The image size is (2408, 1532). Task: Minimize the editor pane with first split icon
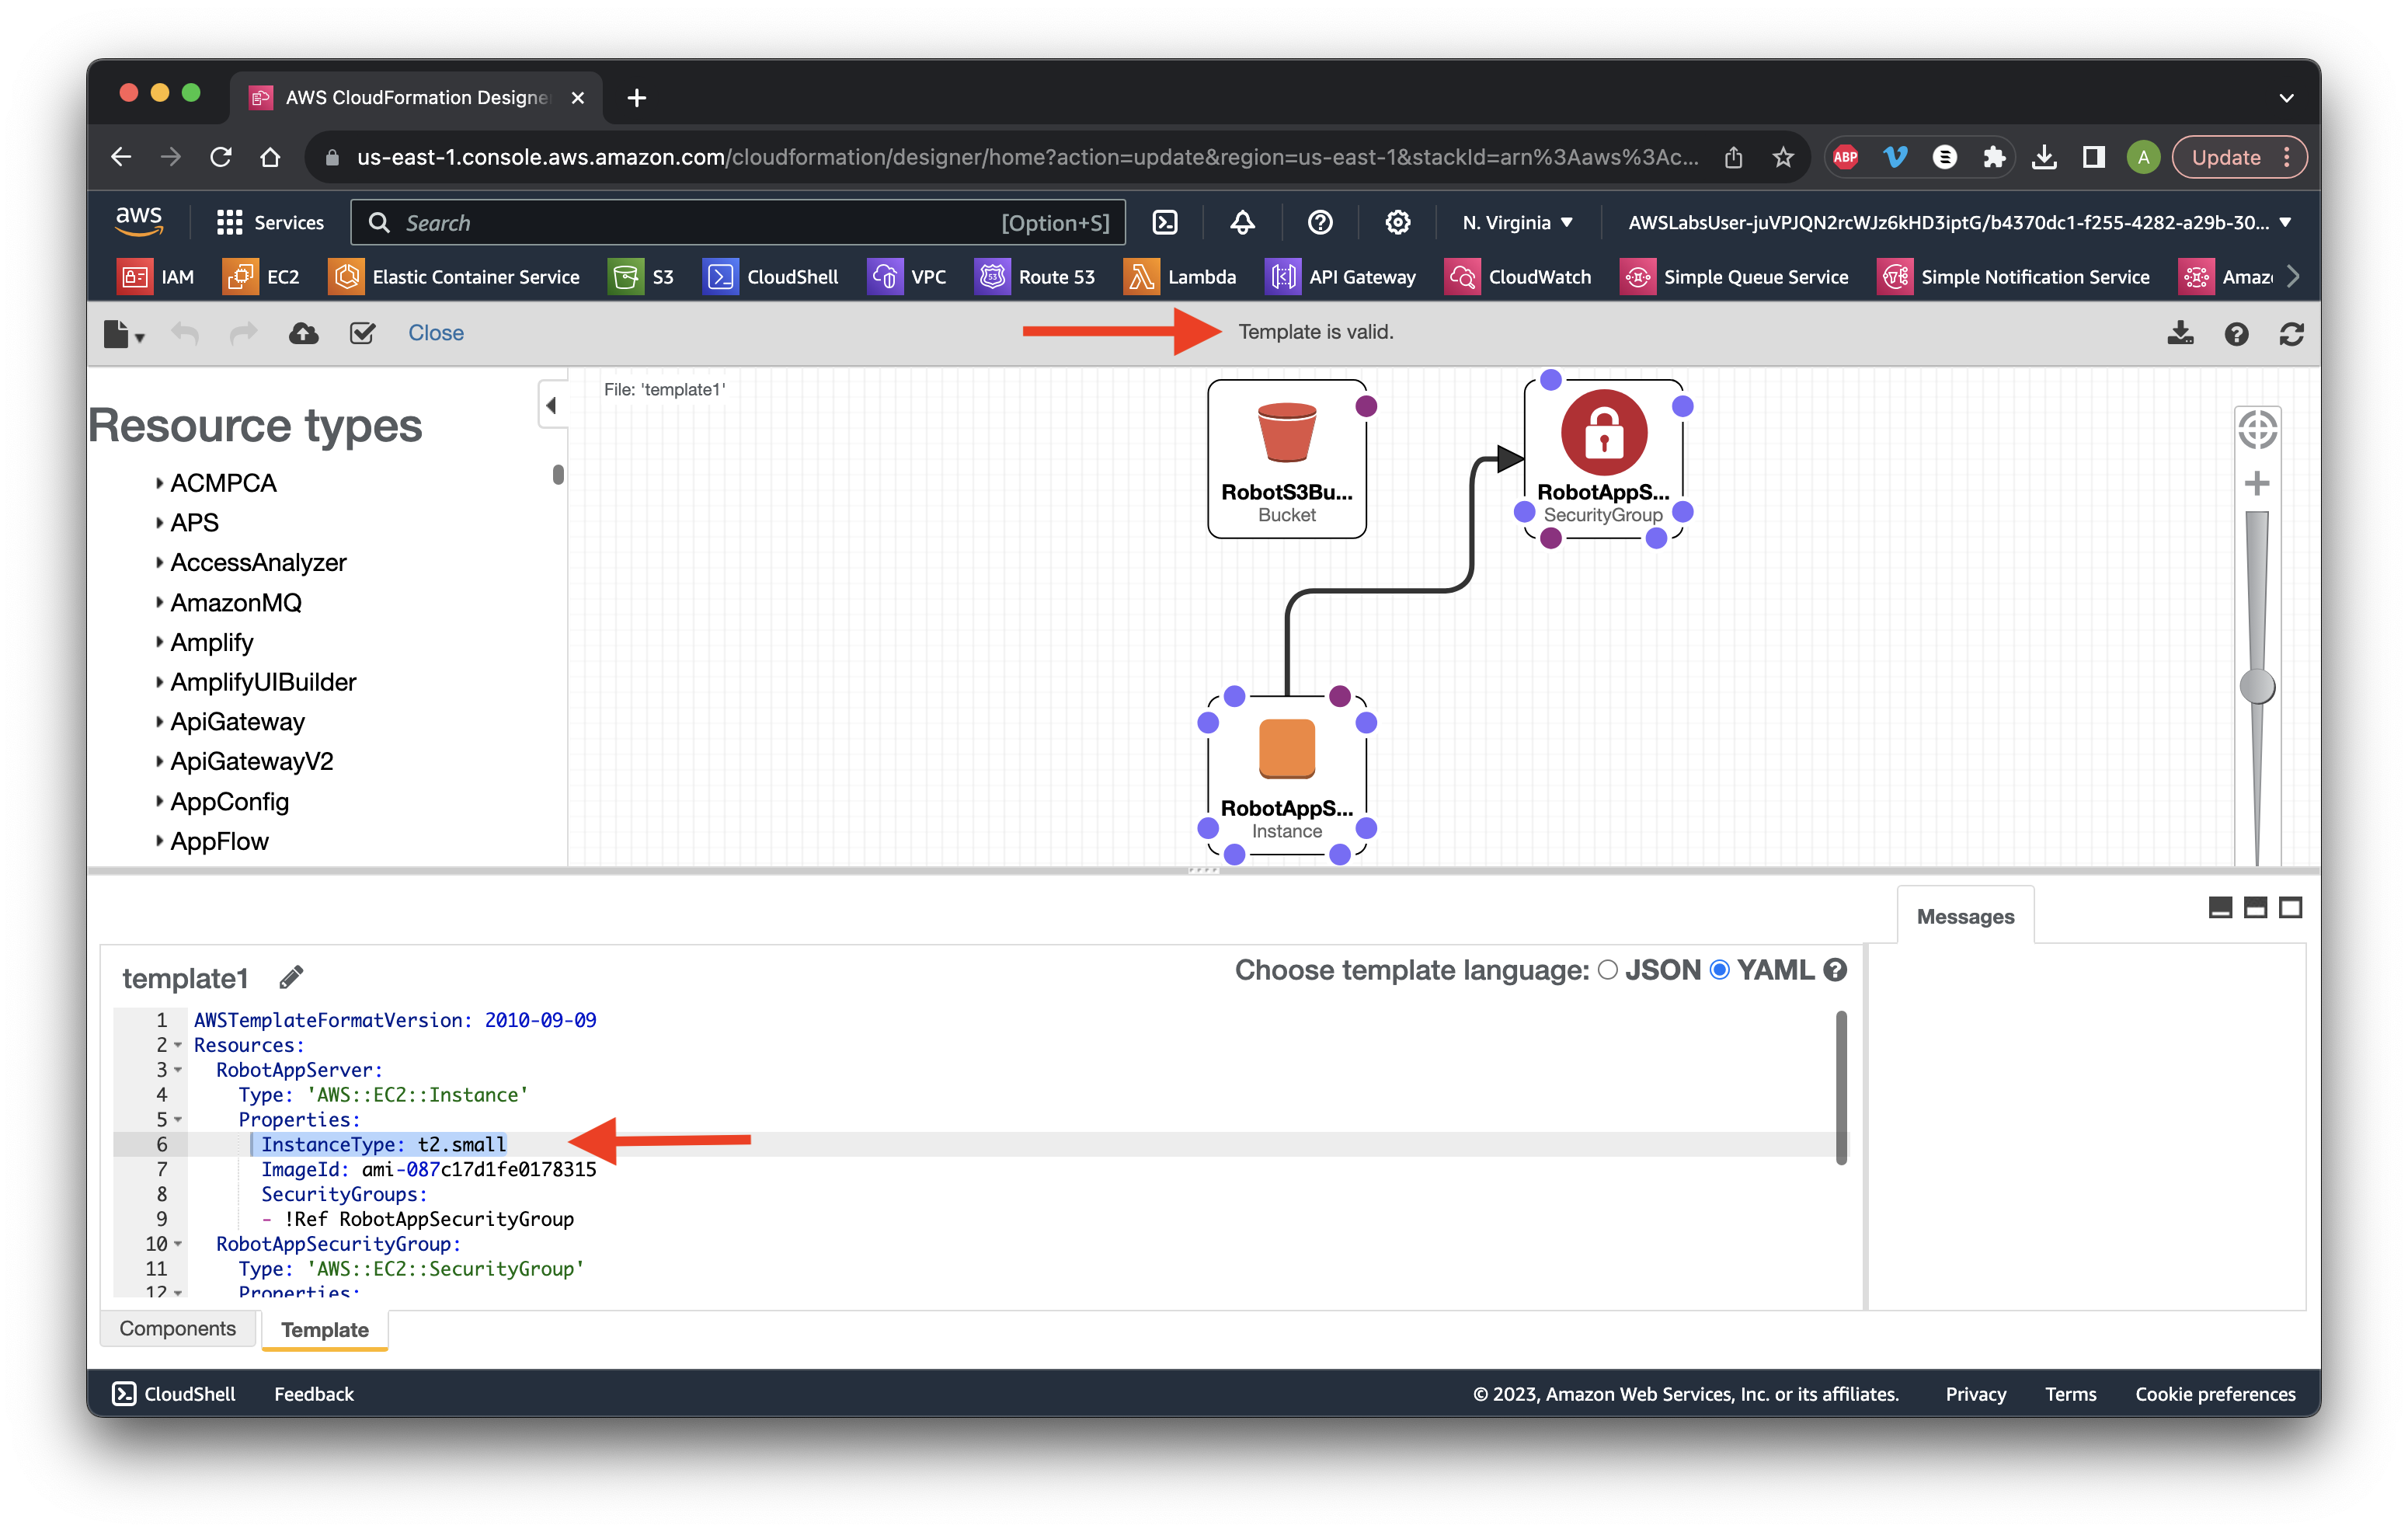(x=2220, y=907)
